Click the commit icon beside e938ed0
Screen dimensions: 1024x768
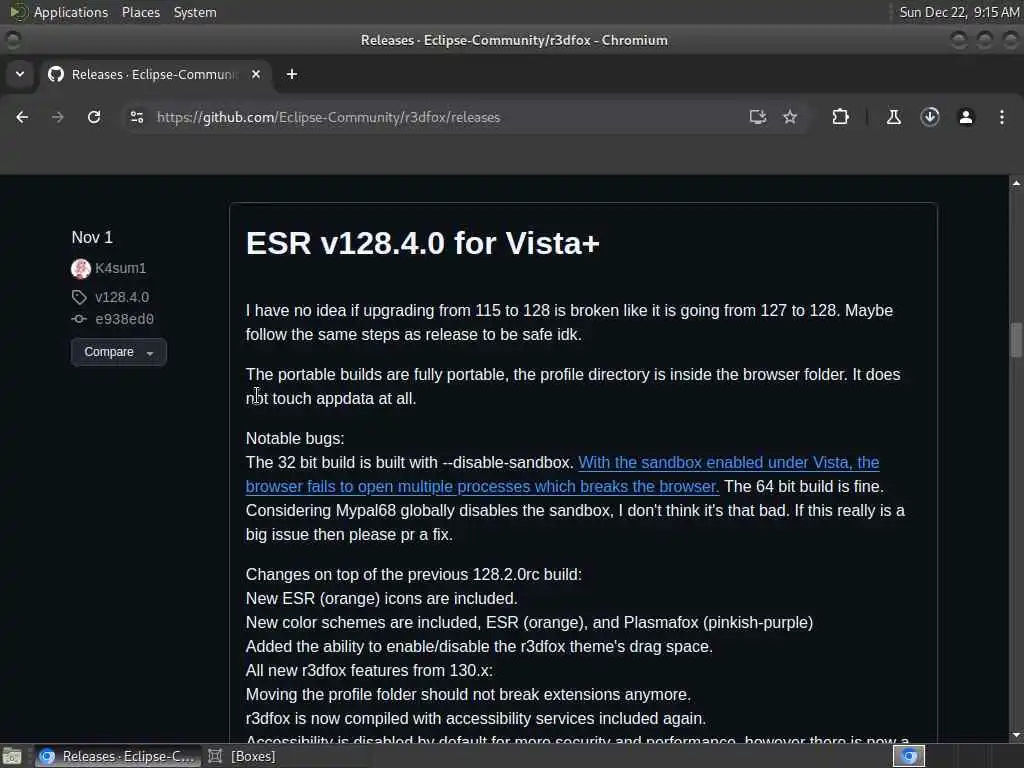point(79,319)
